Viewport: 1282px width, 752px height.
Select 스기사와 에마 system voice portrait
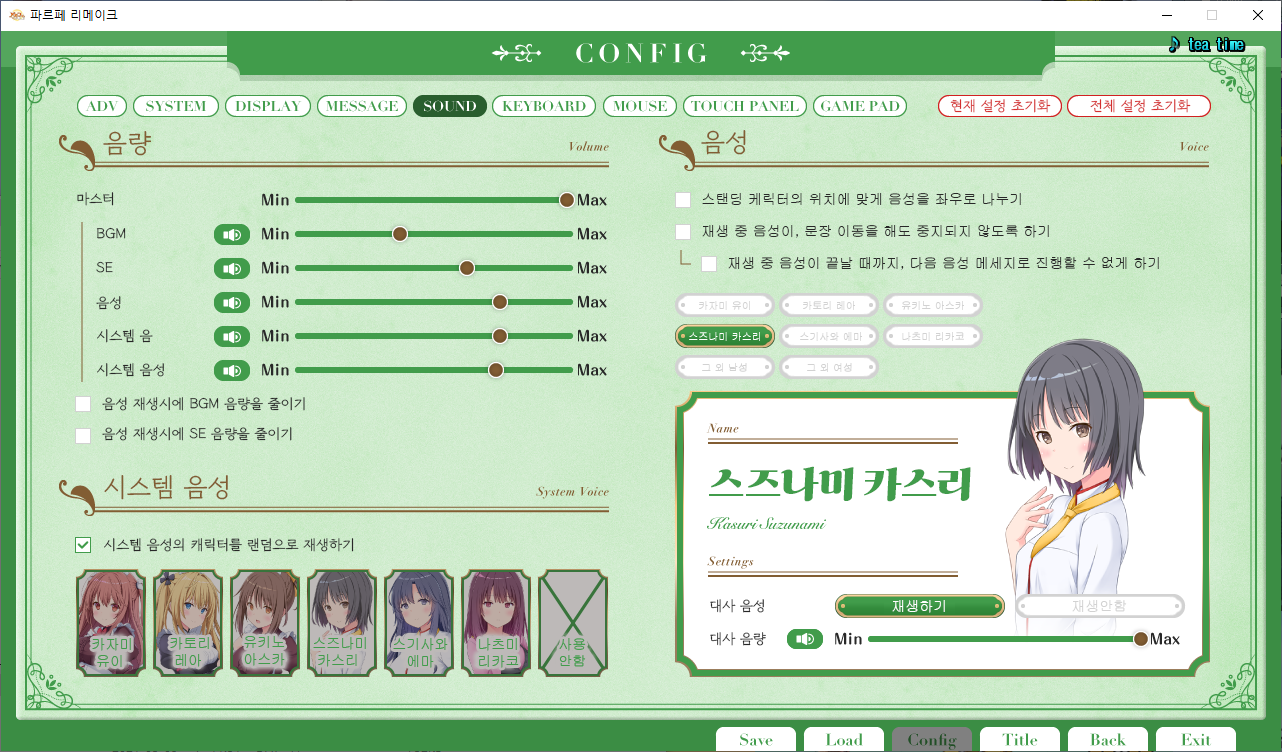(419, 624)
